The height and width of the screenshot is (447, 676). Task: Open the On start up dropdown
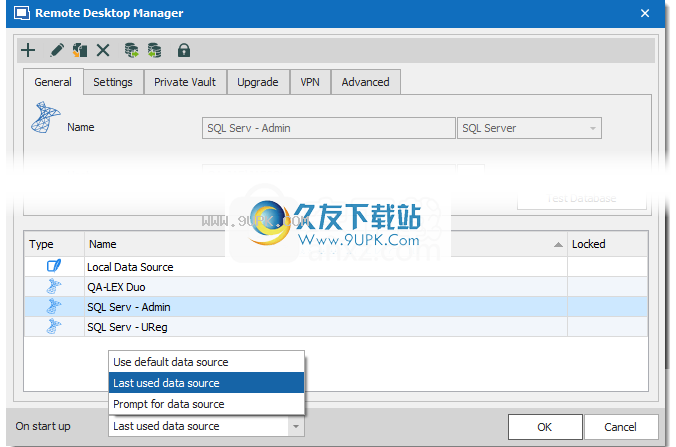[207, 426]
